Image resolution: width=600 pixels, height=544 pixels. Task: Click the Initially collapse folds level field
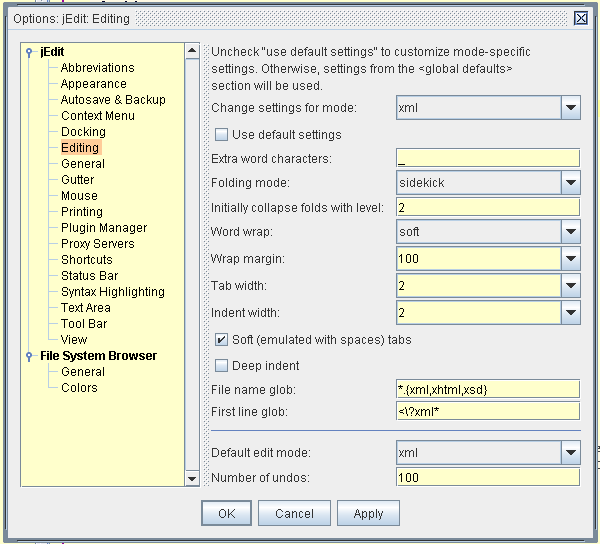click(x=488, y=207)
